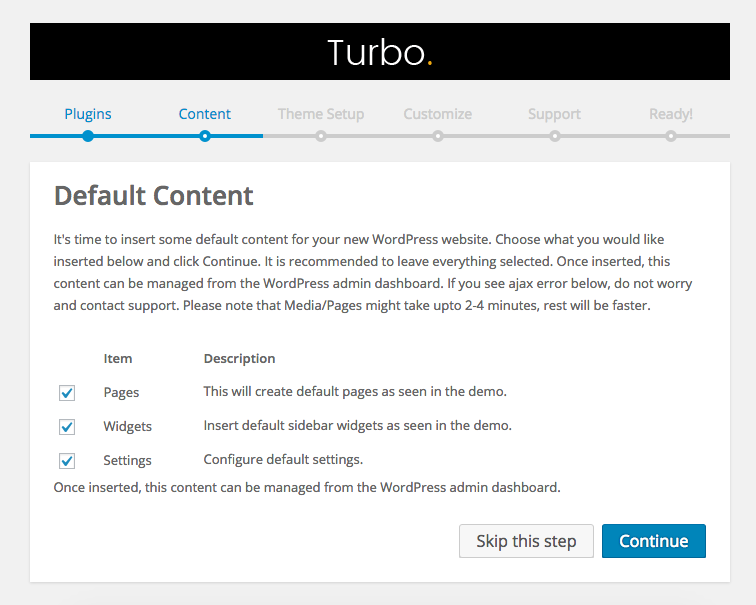756x605 pixels.
Task: Go to the Plugins step
Action: [88, 114]
